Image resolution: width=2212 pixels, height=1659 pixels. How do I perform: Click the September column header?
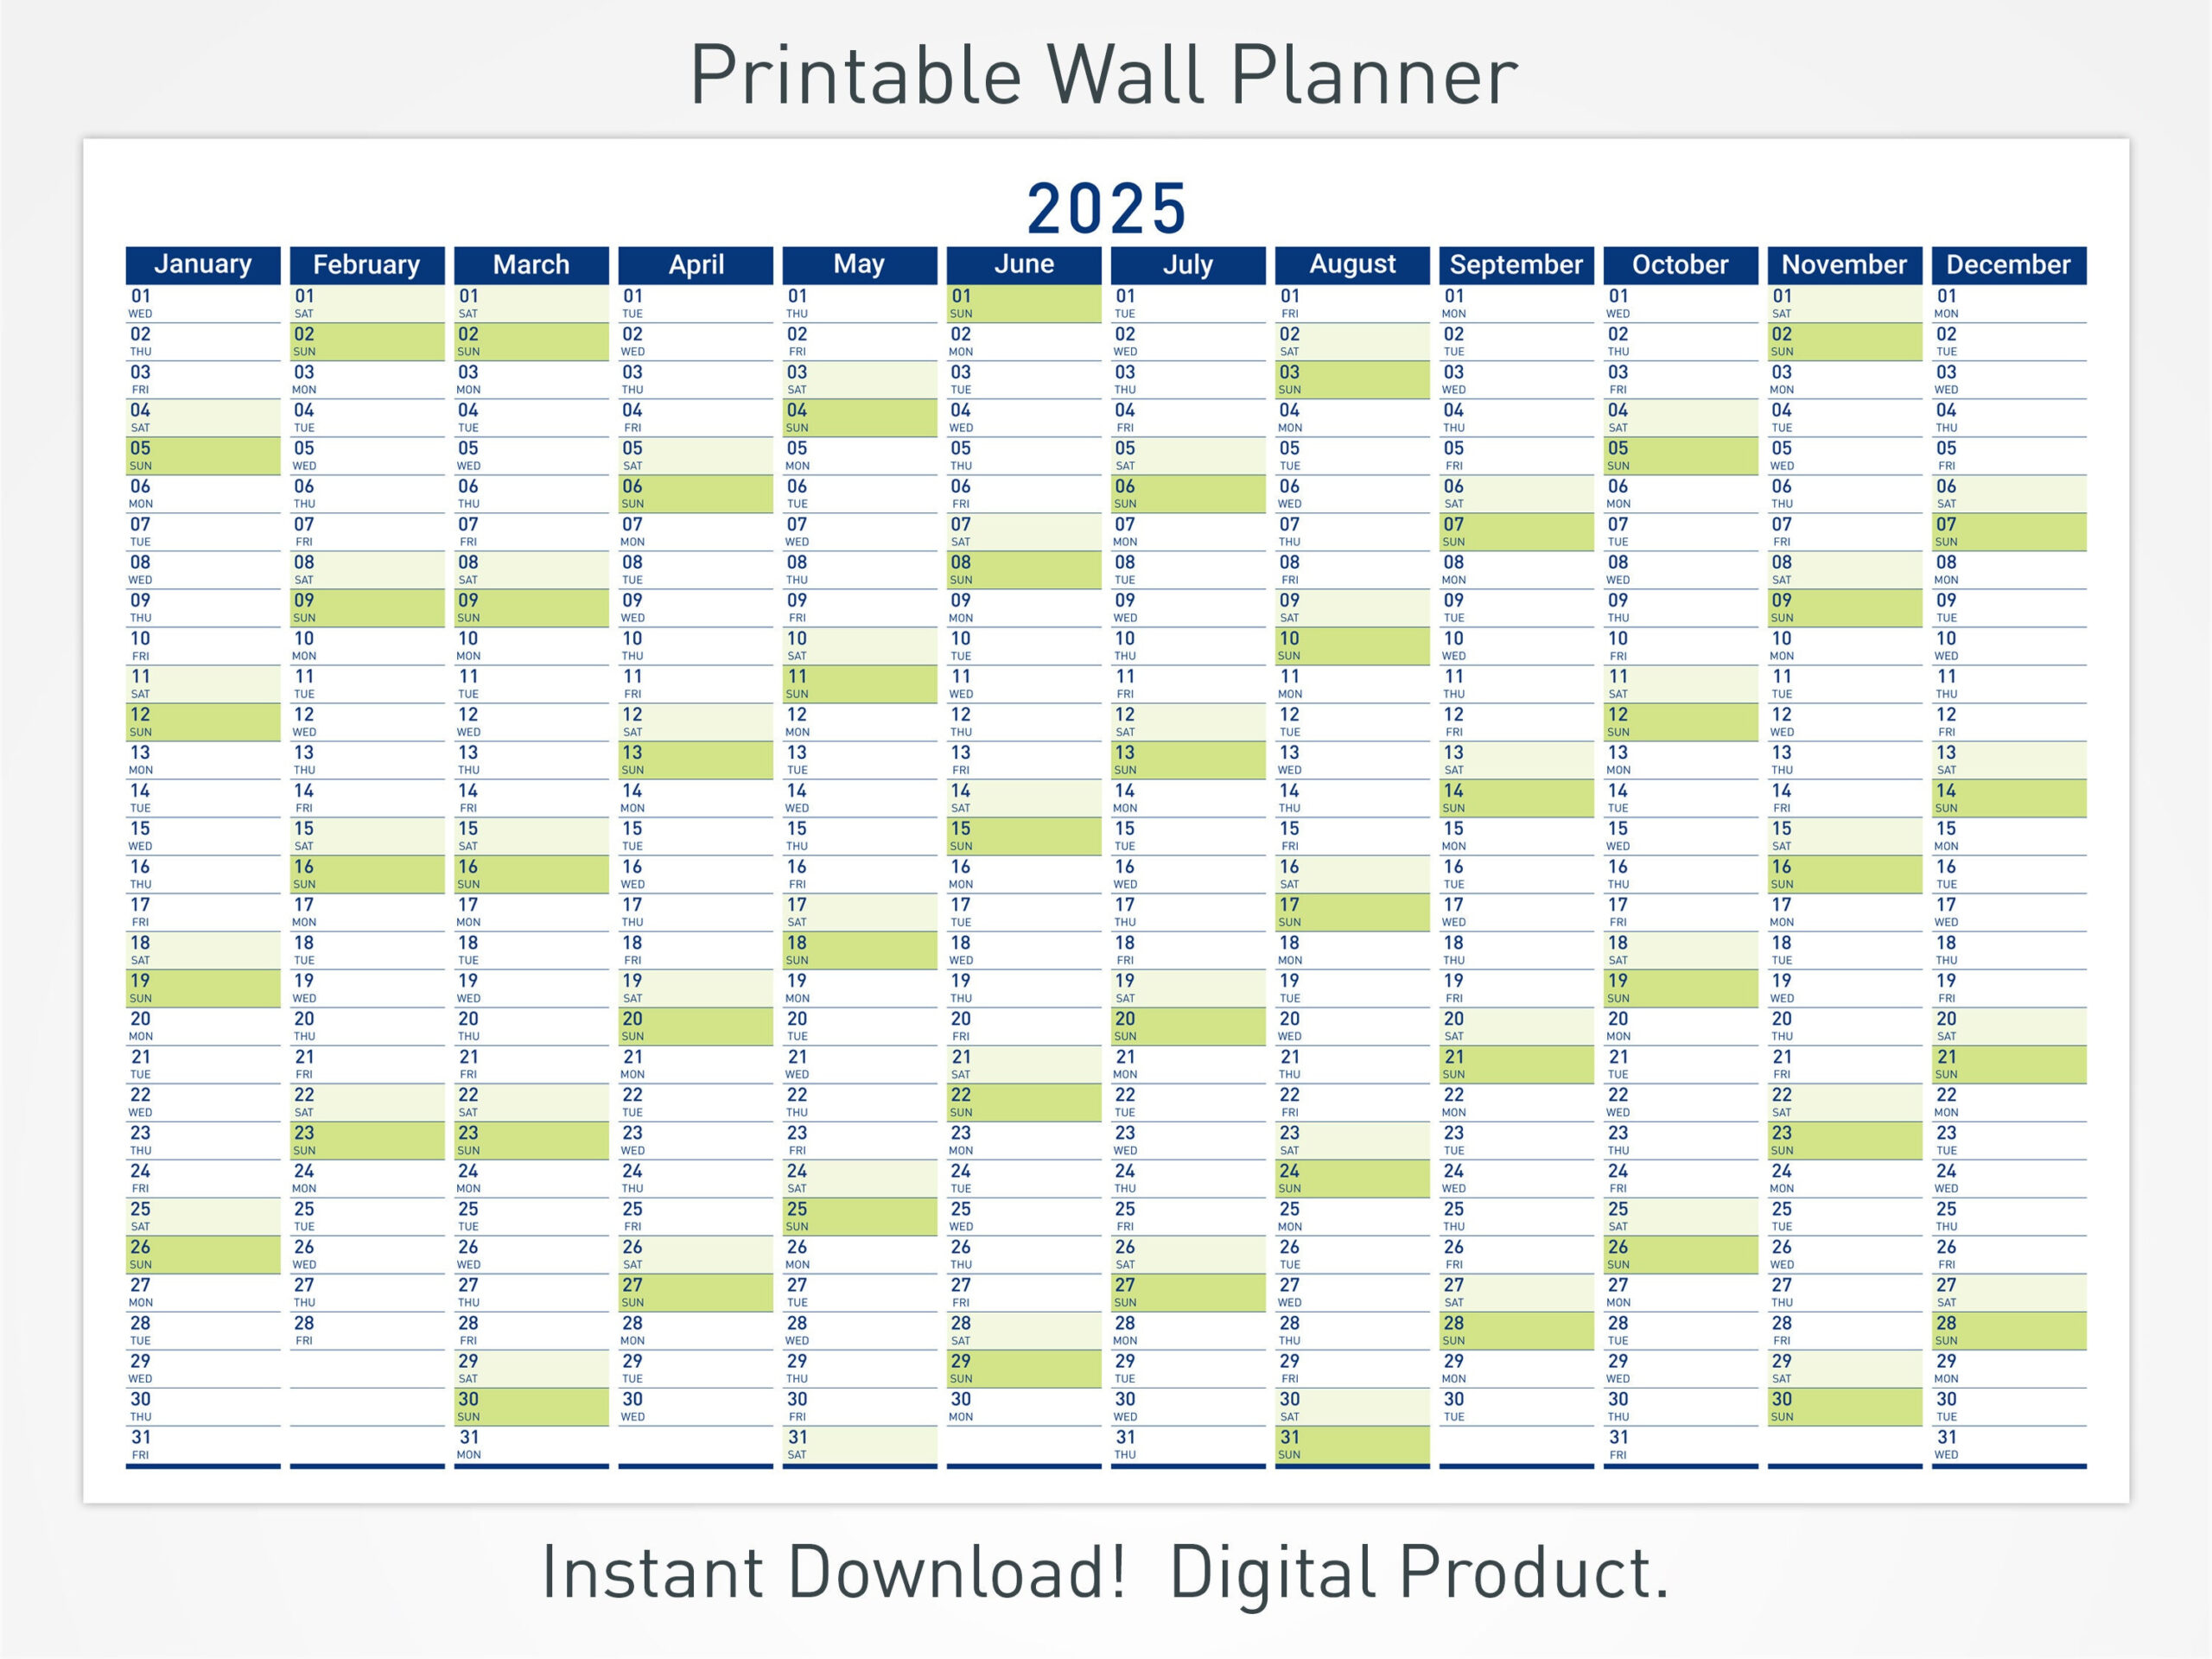1529,257
